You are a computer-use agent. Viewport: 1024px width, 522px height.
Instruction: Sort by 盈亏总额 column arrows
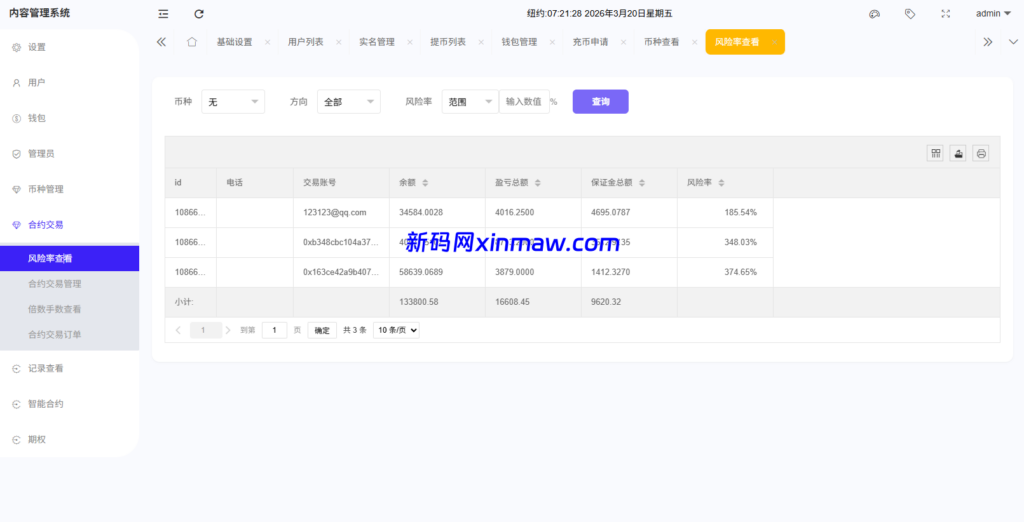(x=537, y=184)
